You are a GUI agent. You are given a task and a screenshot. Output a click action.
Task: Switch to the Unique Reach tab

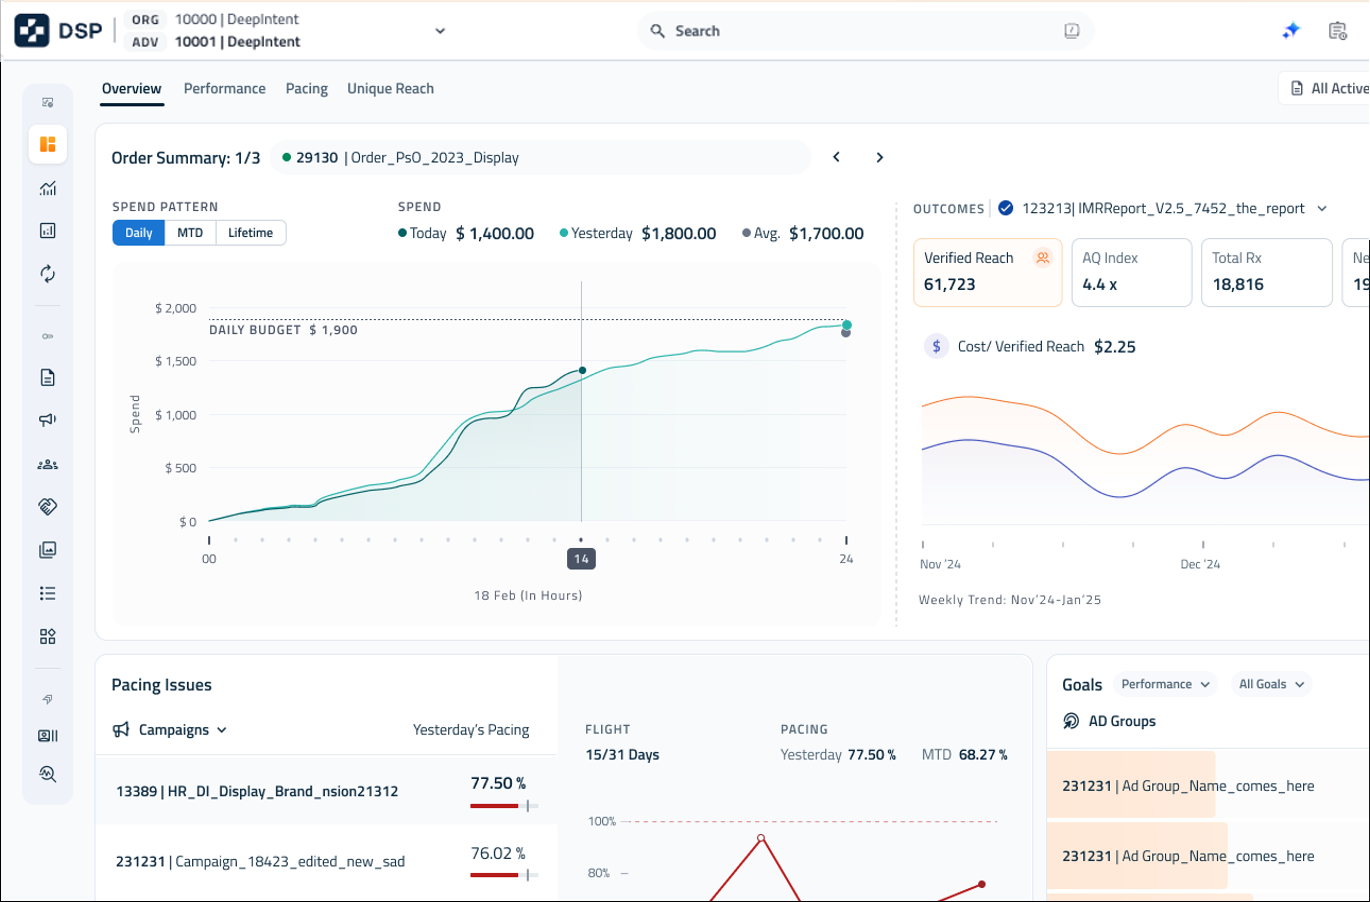click(x=391, y=89)
